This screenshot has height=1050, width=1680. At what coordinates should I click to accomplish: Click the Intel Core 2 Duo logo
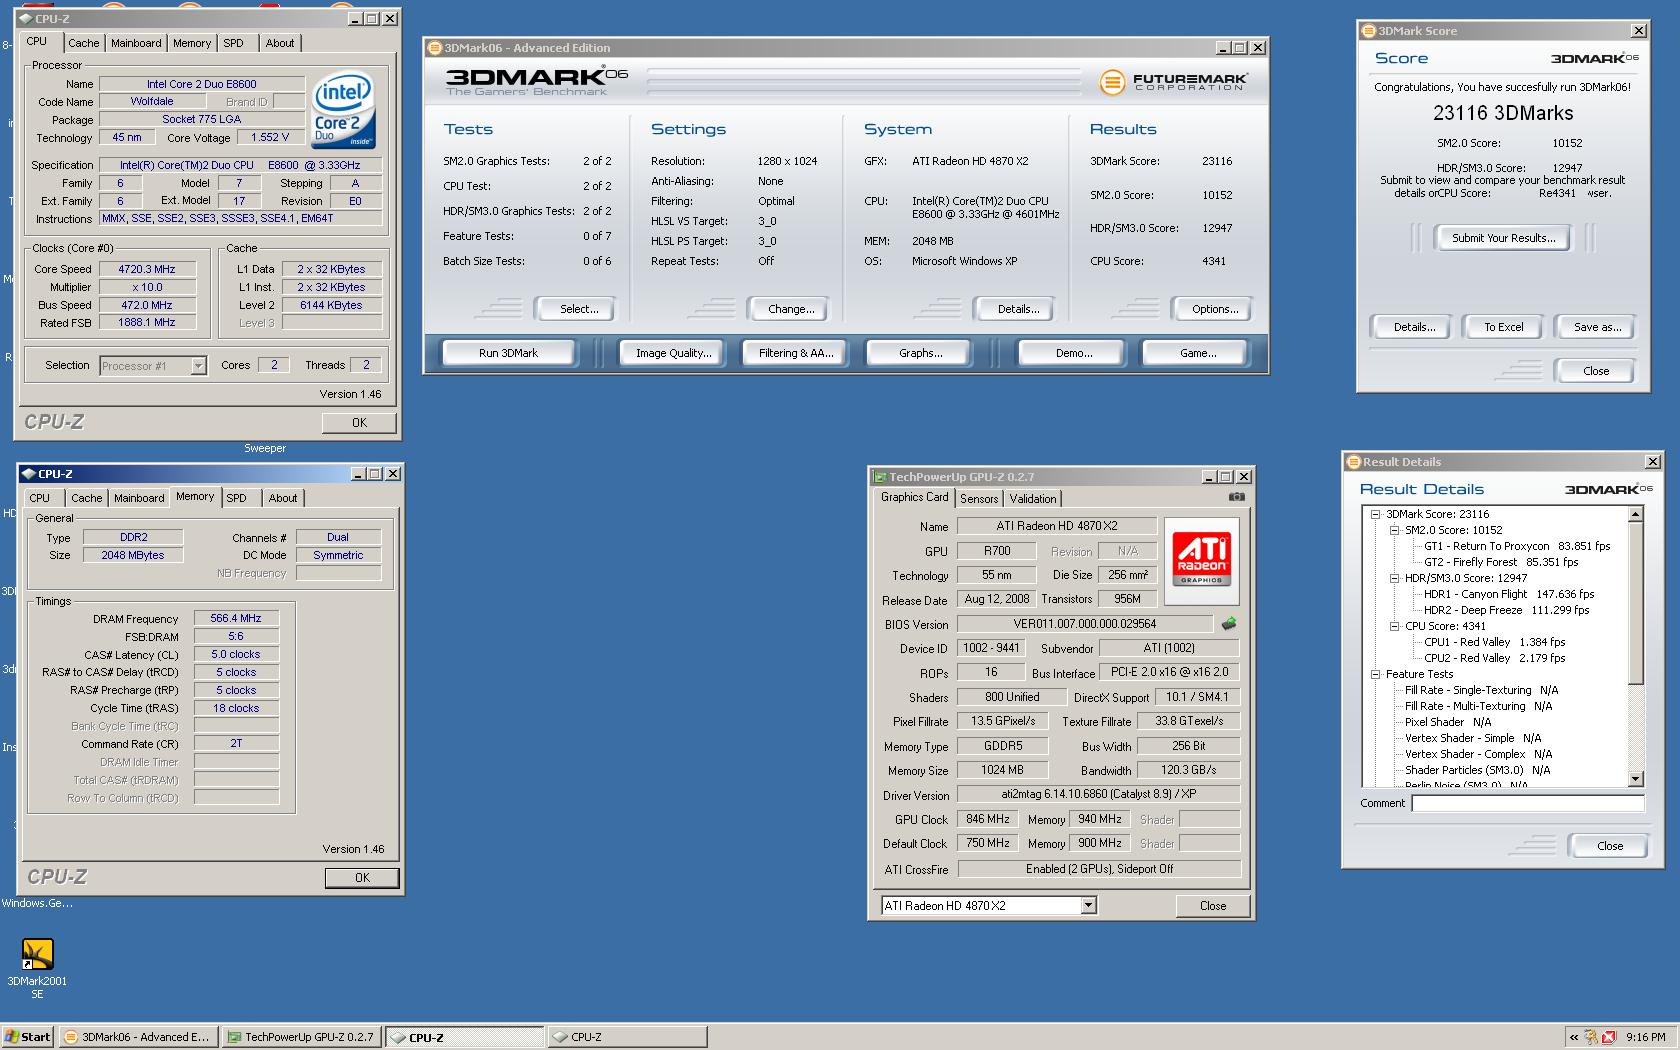tap(342, 109)
